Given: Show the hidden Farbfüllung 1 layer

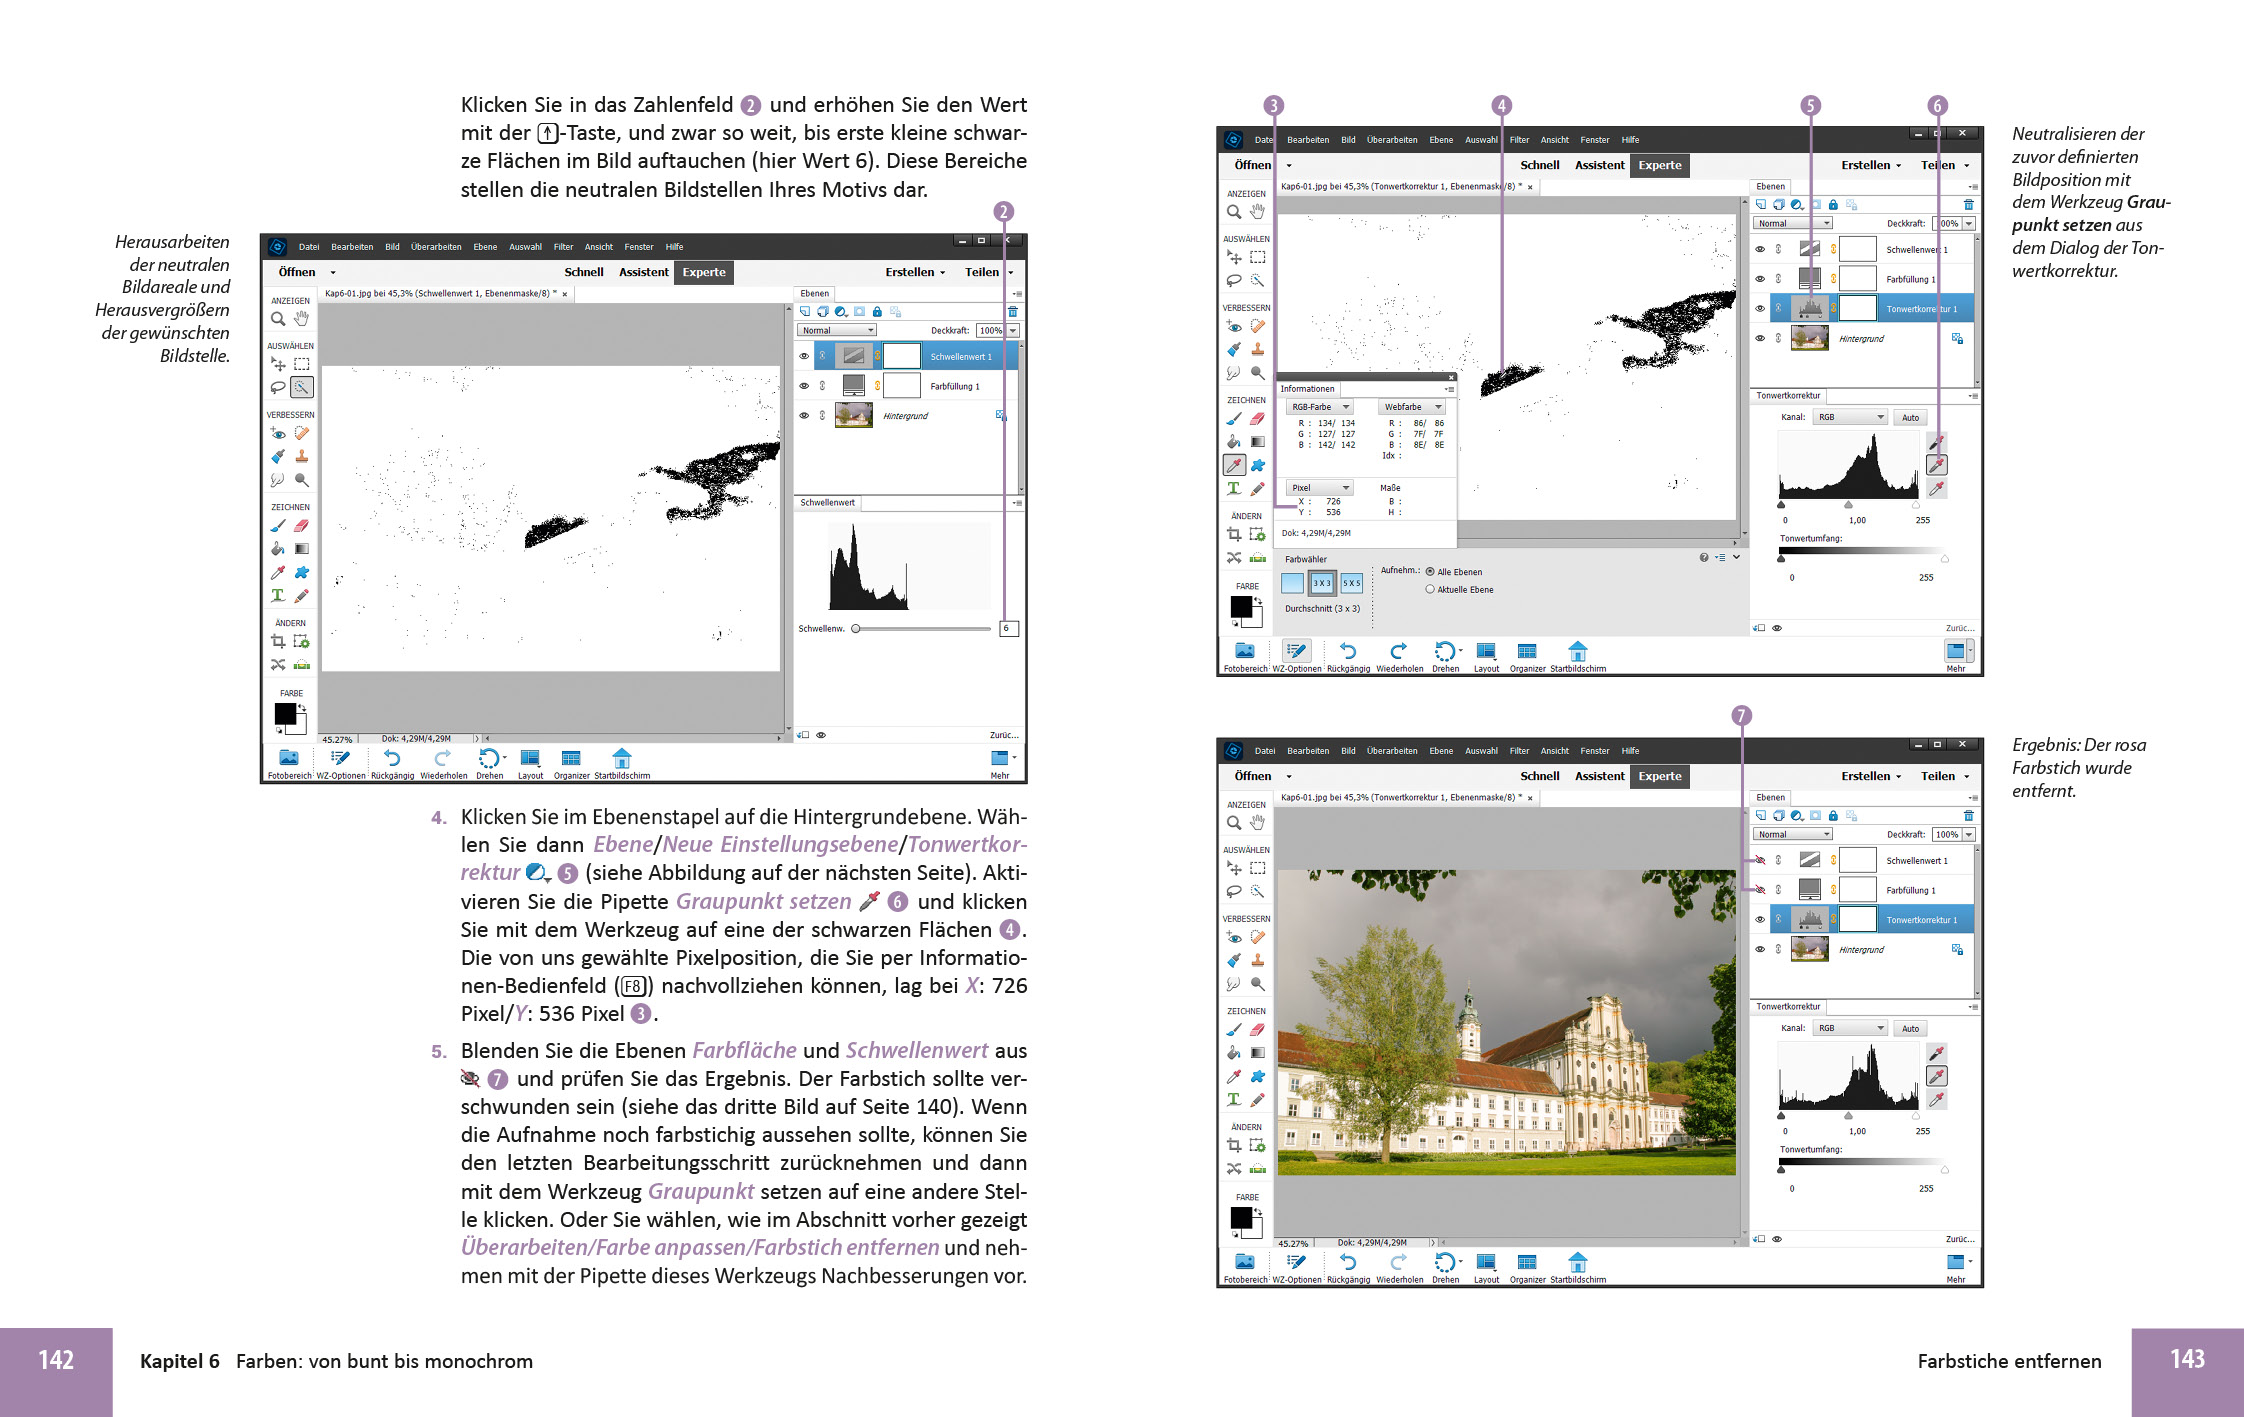Looking at the screenshot, I should [x=1760, y=890].
